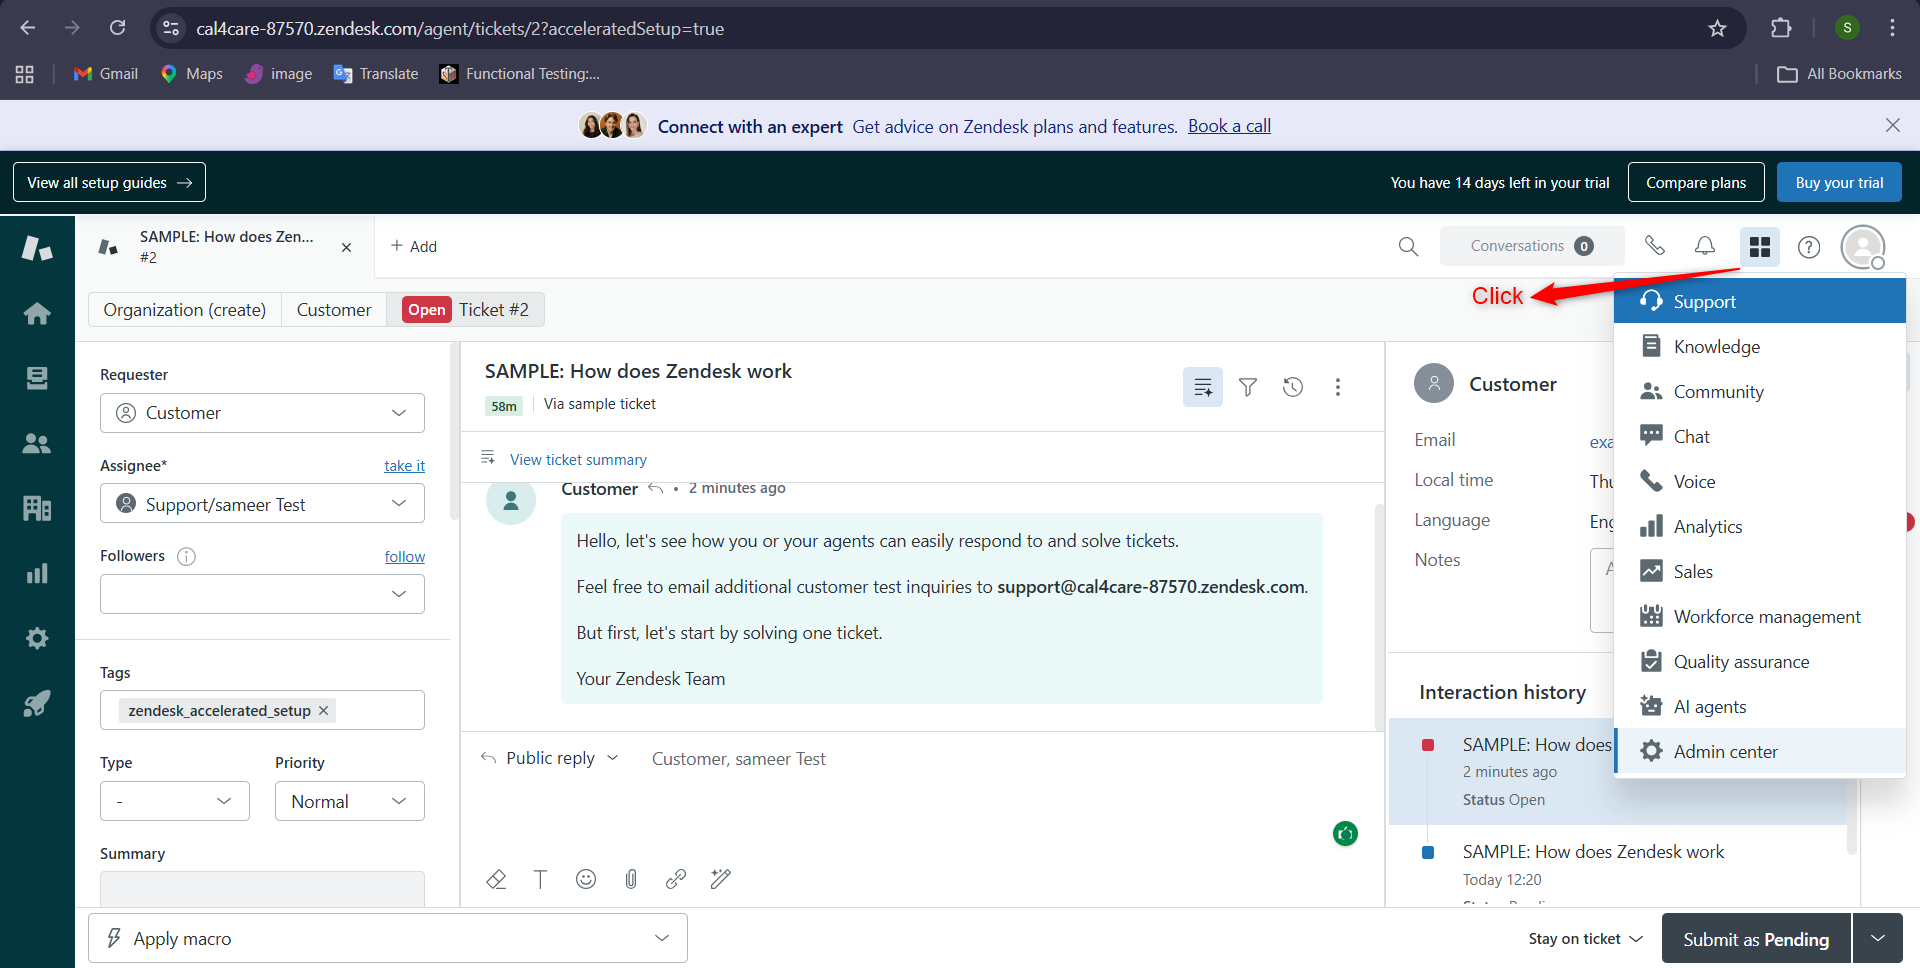This screenshot has width=1920, height=968.
Task: Add a new tab with Add button
Action: 414,246
